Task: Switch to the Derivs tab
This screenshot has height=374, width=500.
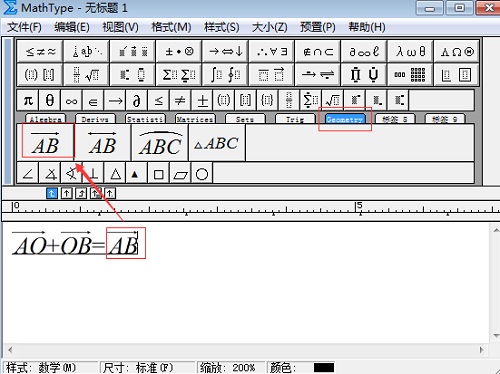Action: (x=95, y=119)
